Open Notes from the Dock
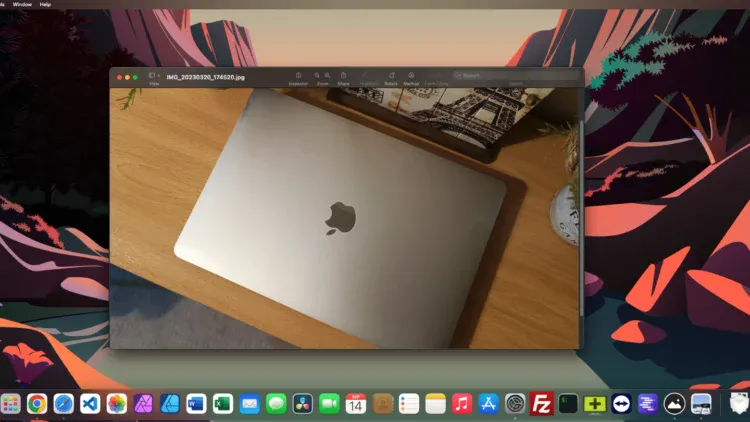The height and width of the screenshot is (422, 750). tap(435, 404)
